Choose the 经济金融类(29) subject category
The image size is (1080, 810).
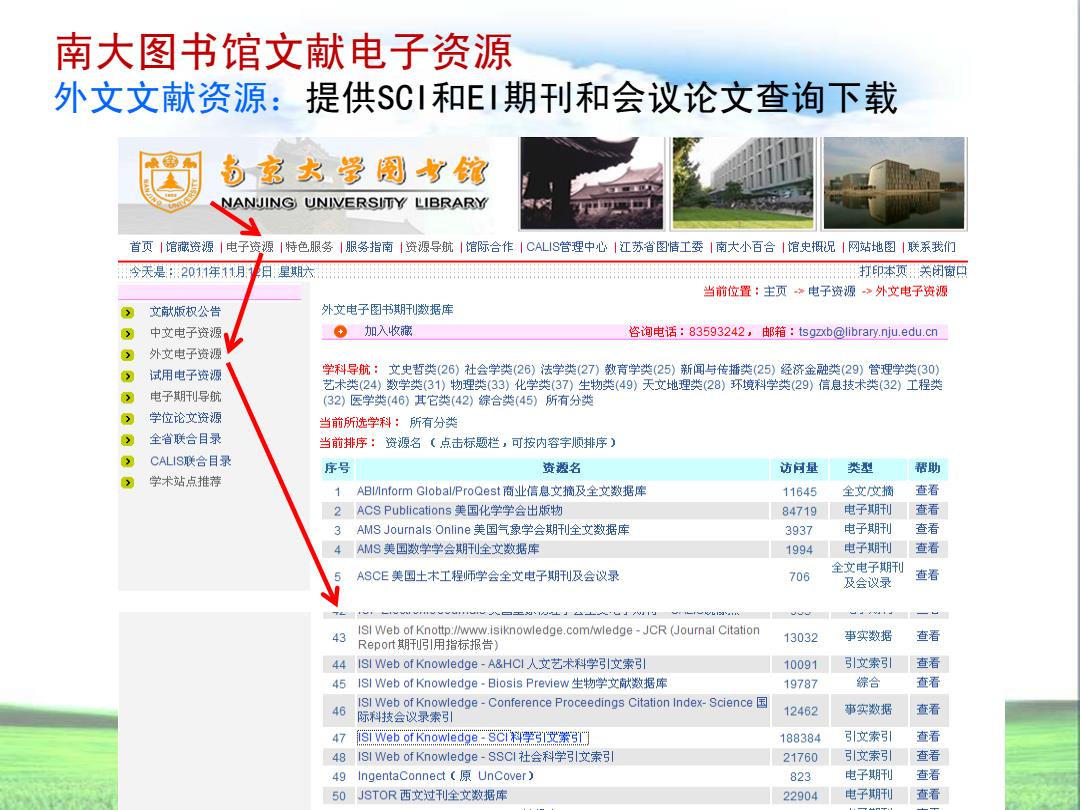tap(821, 370)
